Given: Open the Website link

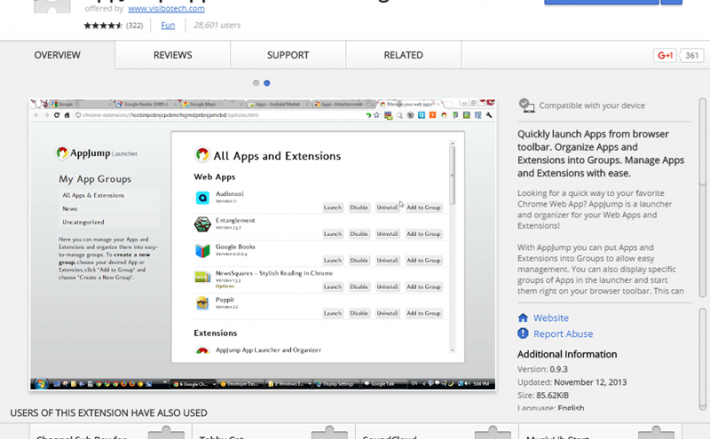Looking at the screenshot, I should click(x=551, y=318).
